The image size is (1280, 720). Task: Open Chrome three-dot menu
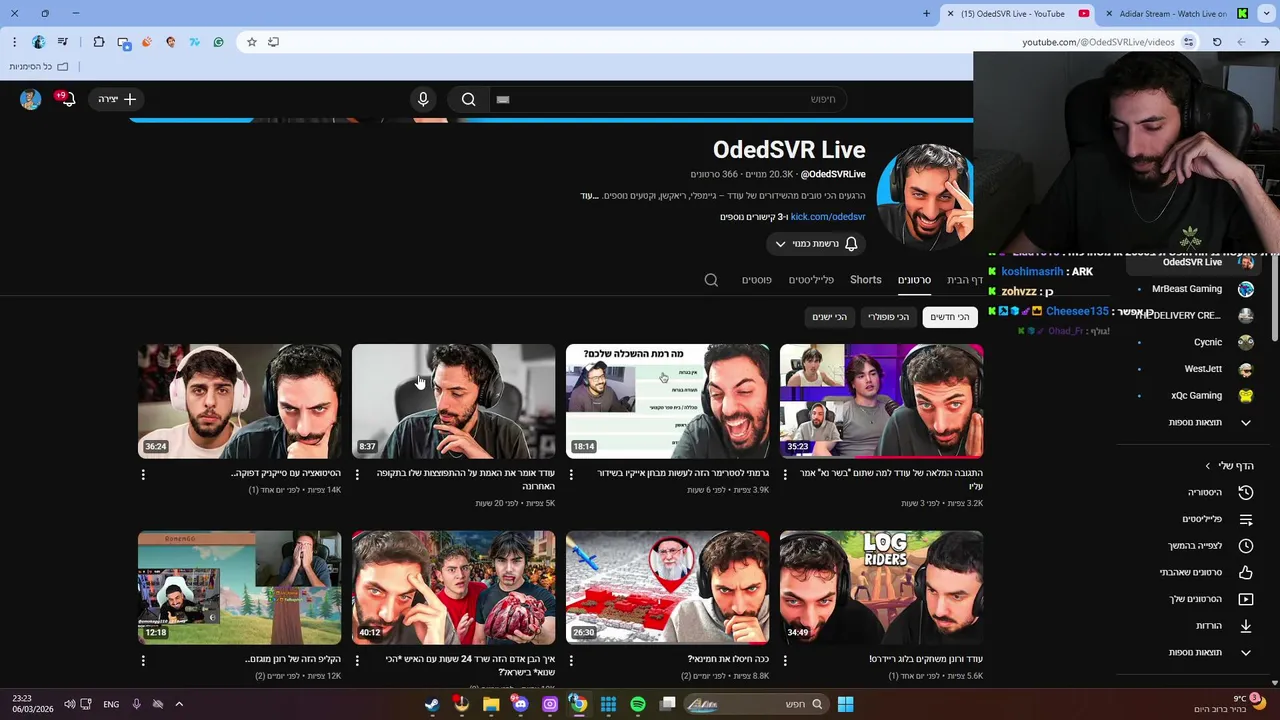(x=14, y=42)
